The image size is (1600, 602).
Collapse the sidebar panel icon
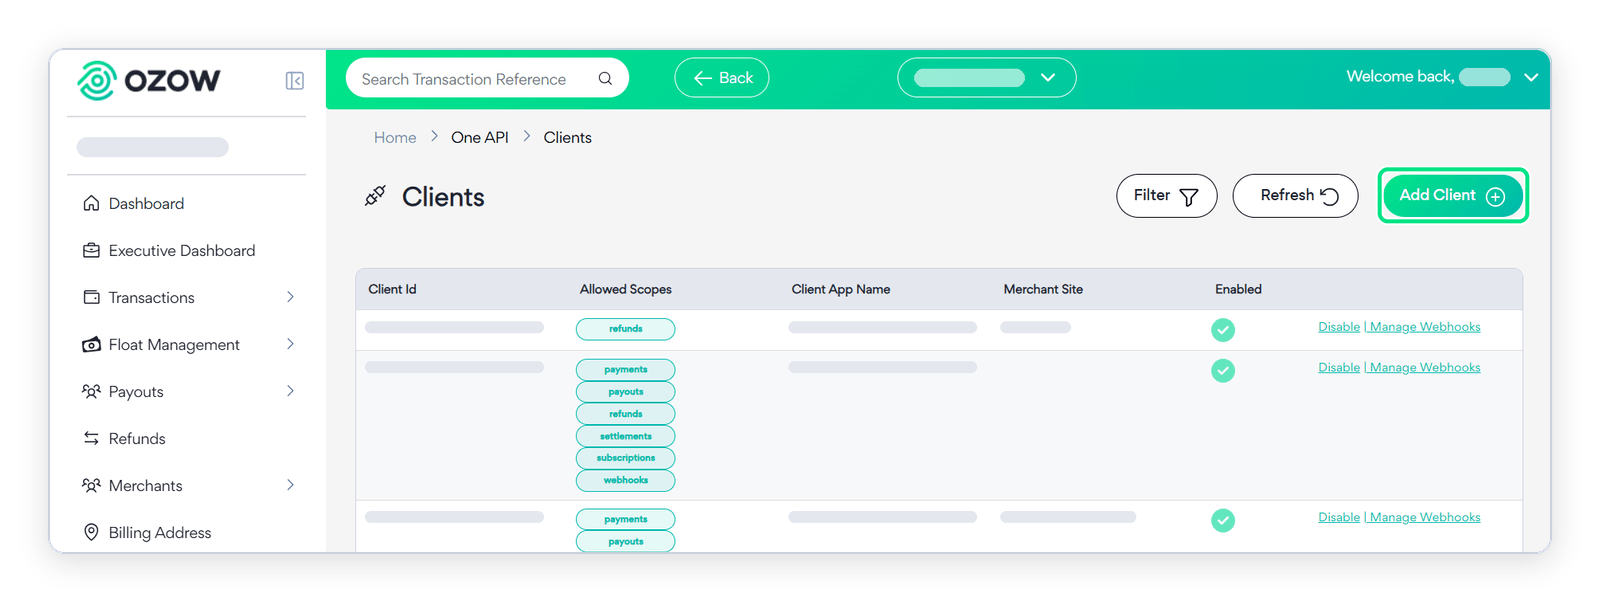[x=294, y=81]
